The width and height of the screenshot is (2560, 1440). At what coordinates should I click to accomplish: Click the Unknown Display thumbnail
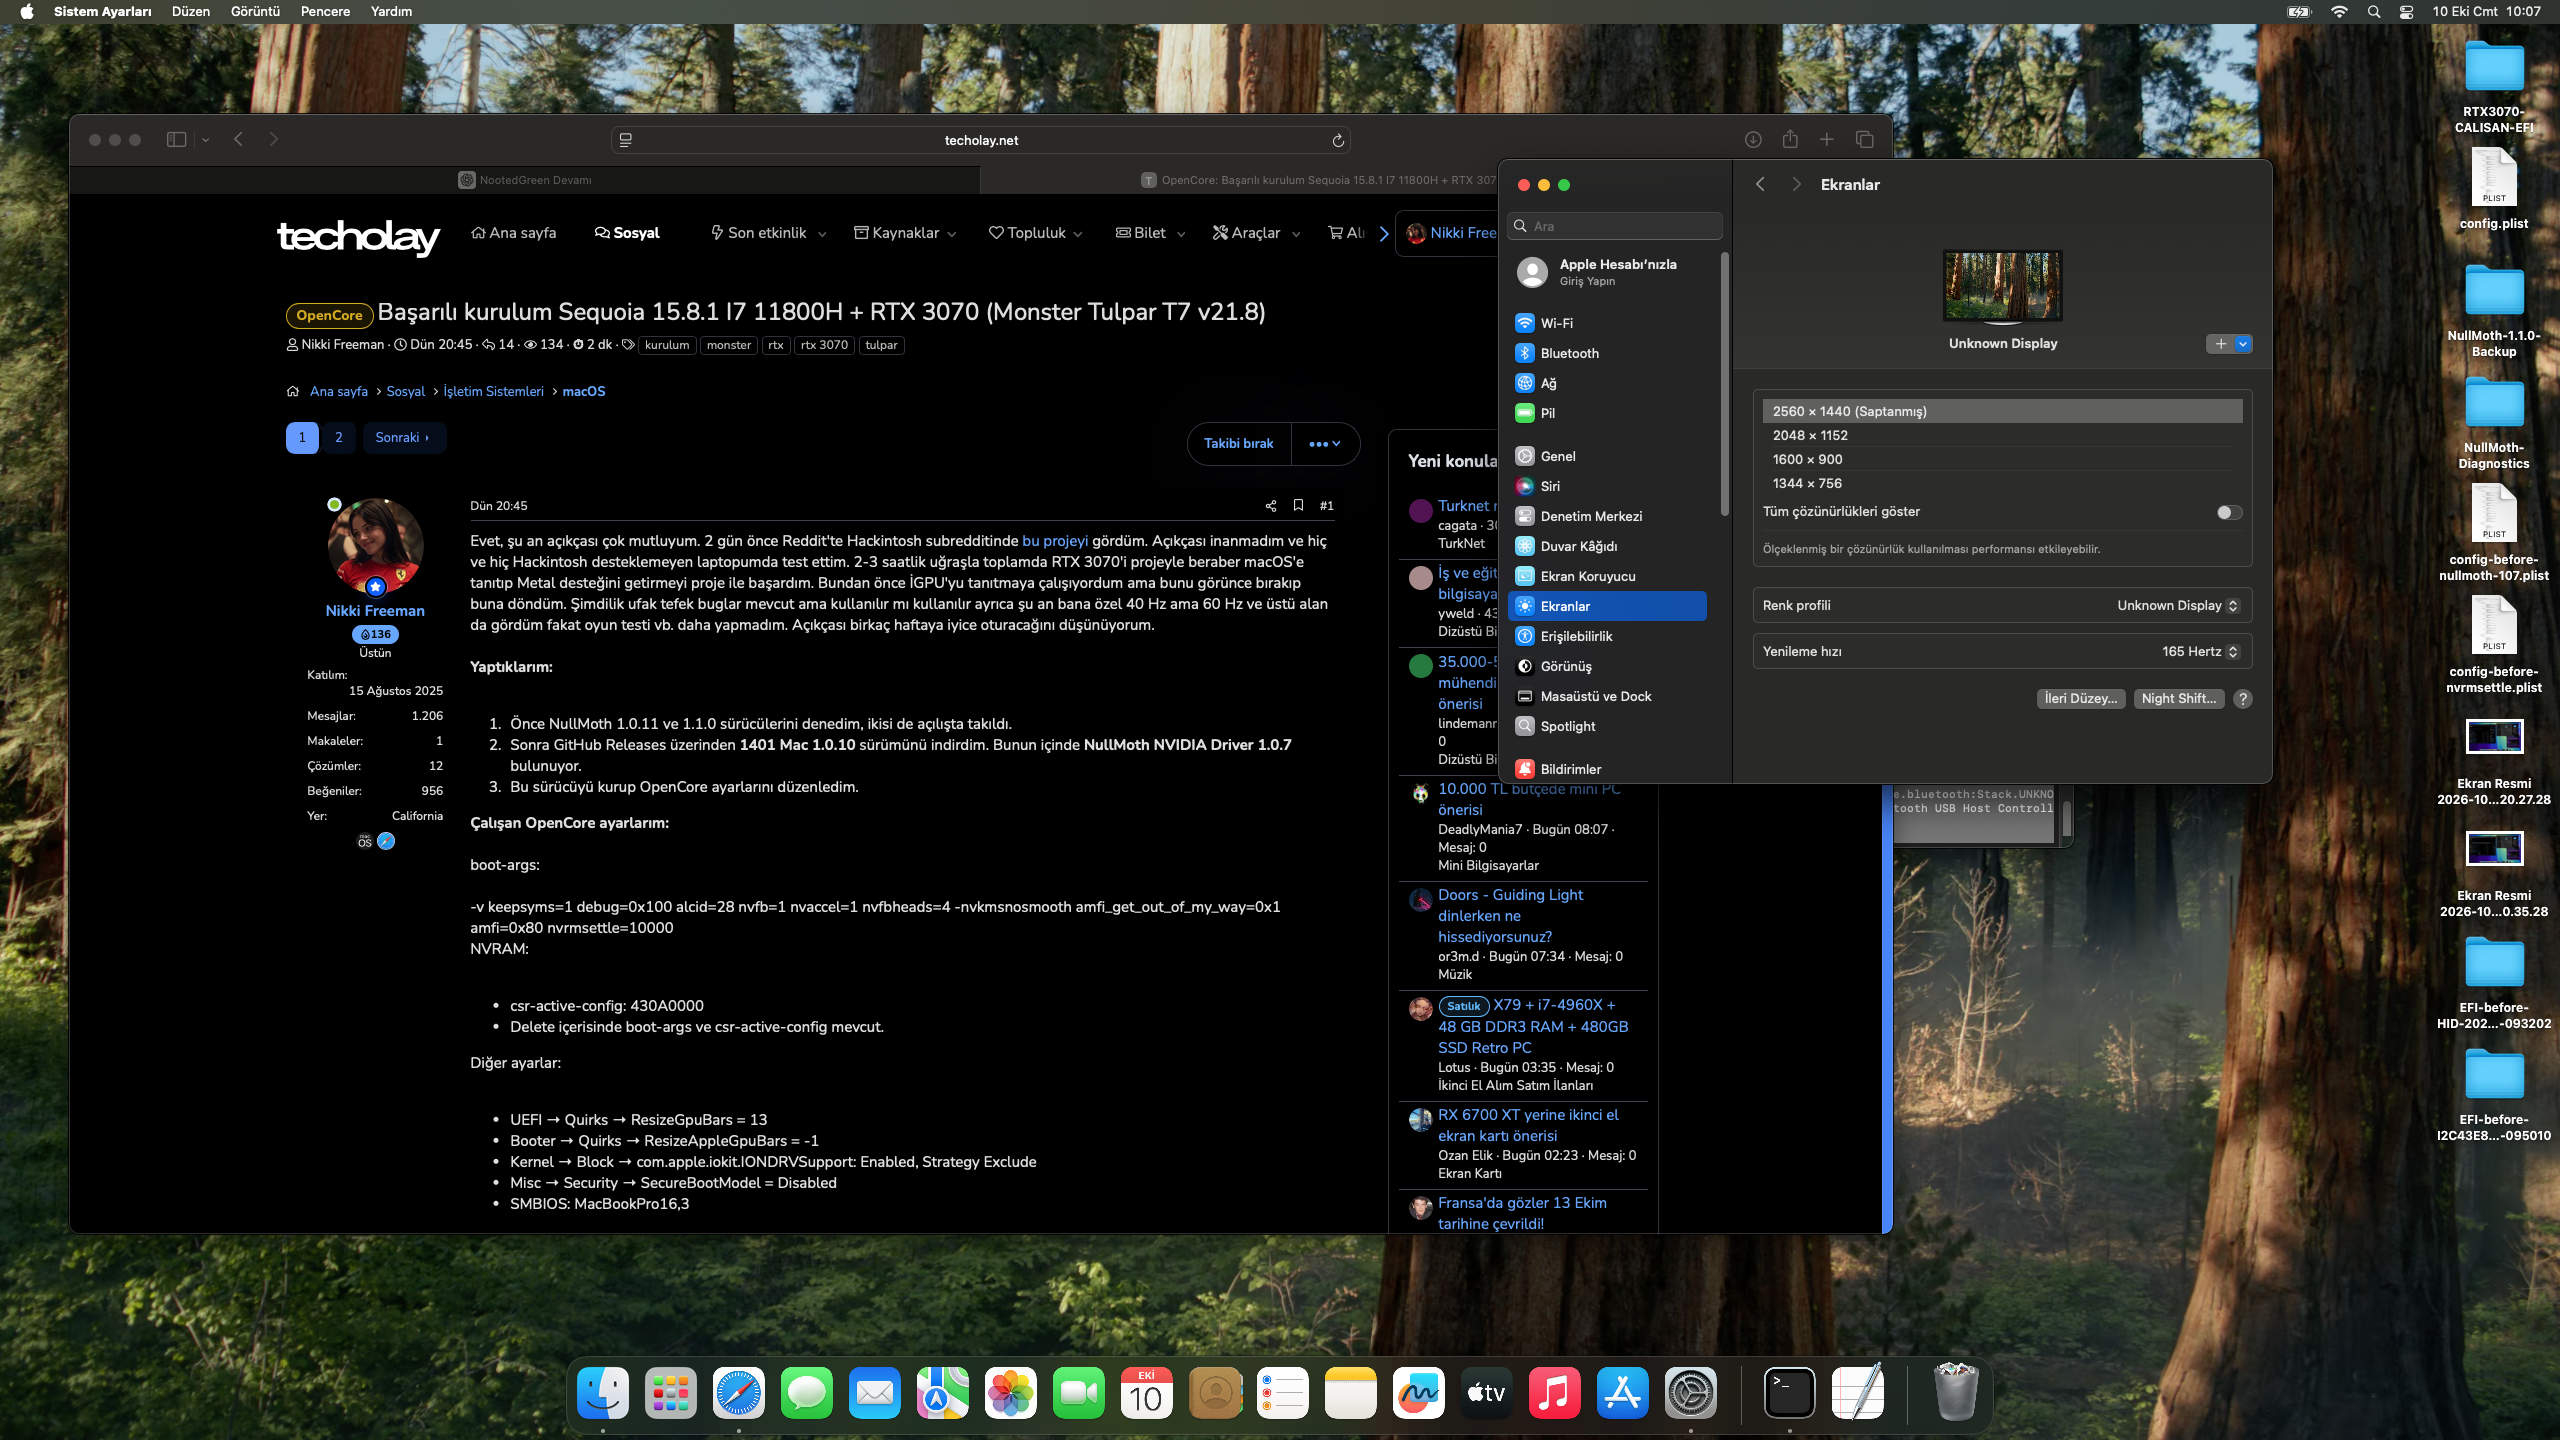pyautogui.click(x=2002, y=286)
